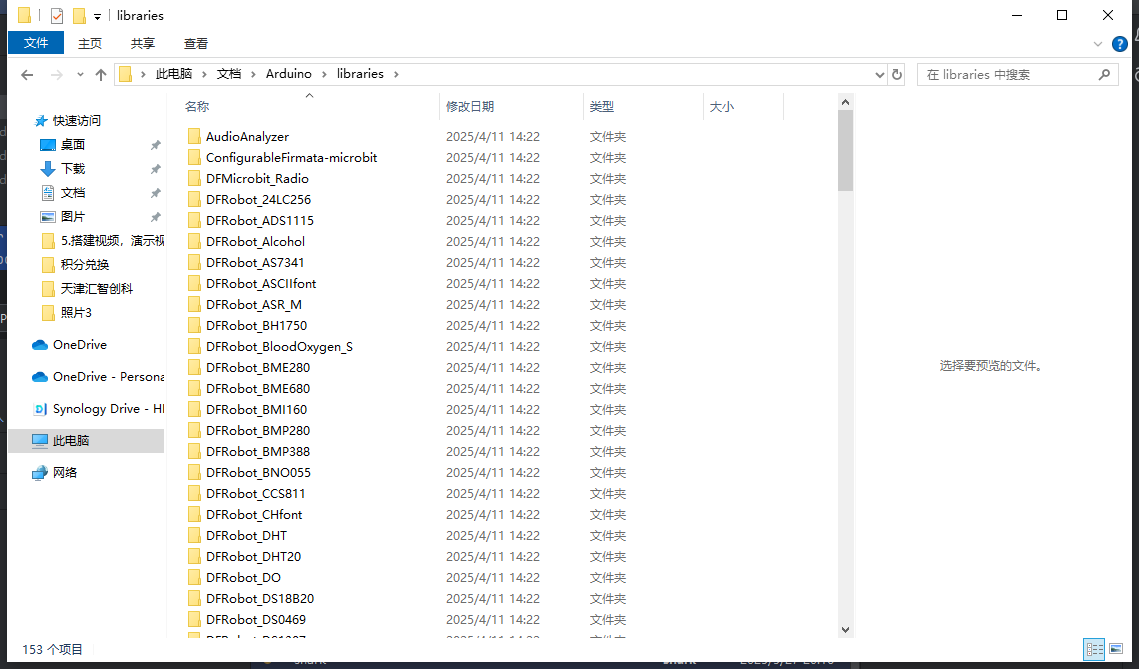
Task: Sort by the 修改日期 column header
Action: click(470, 106)
